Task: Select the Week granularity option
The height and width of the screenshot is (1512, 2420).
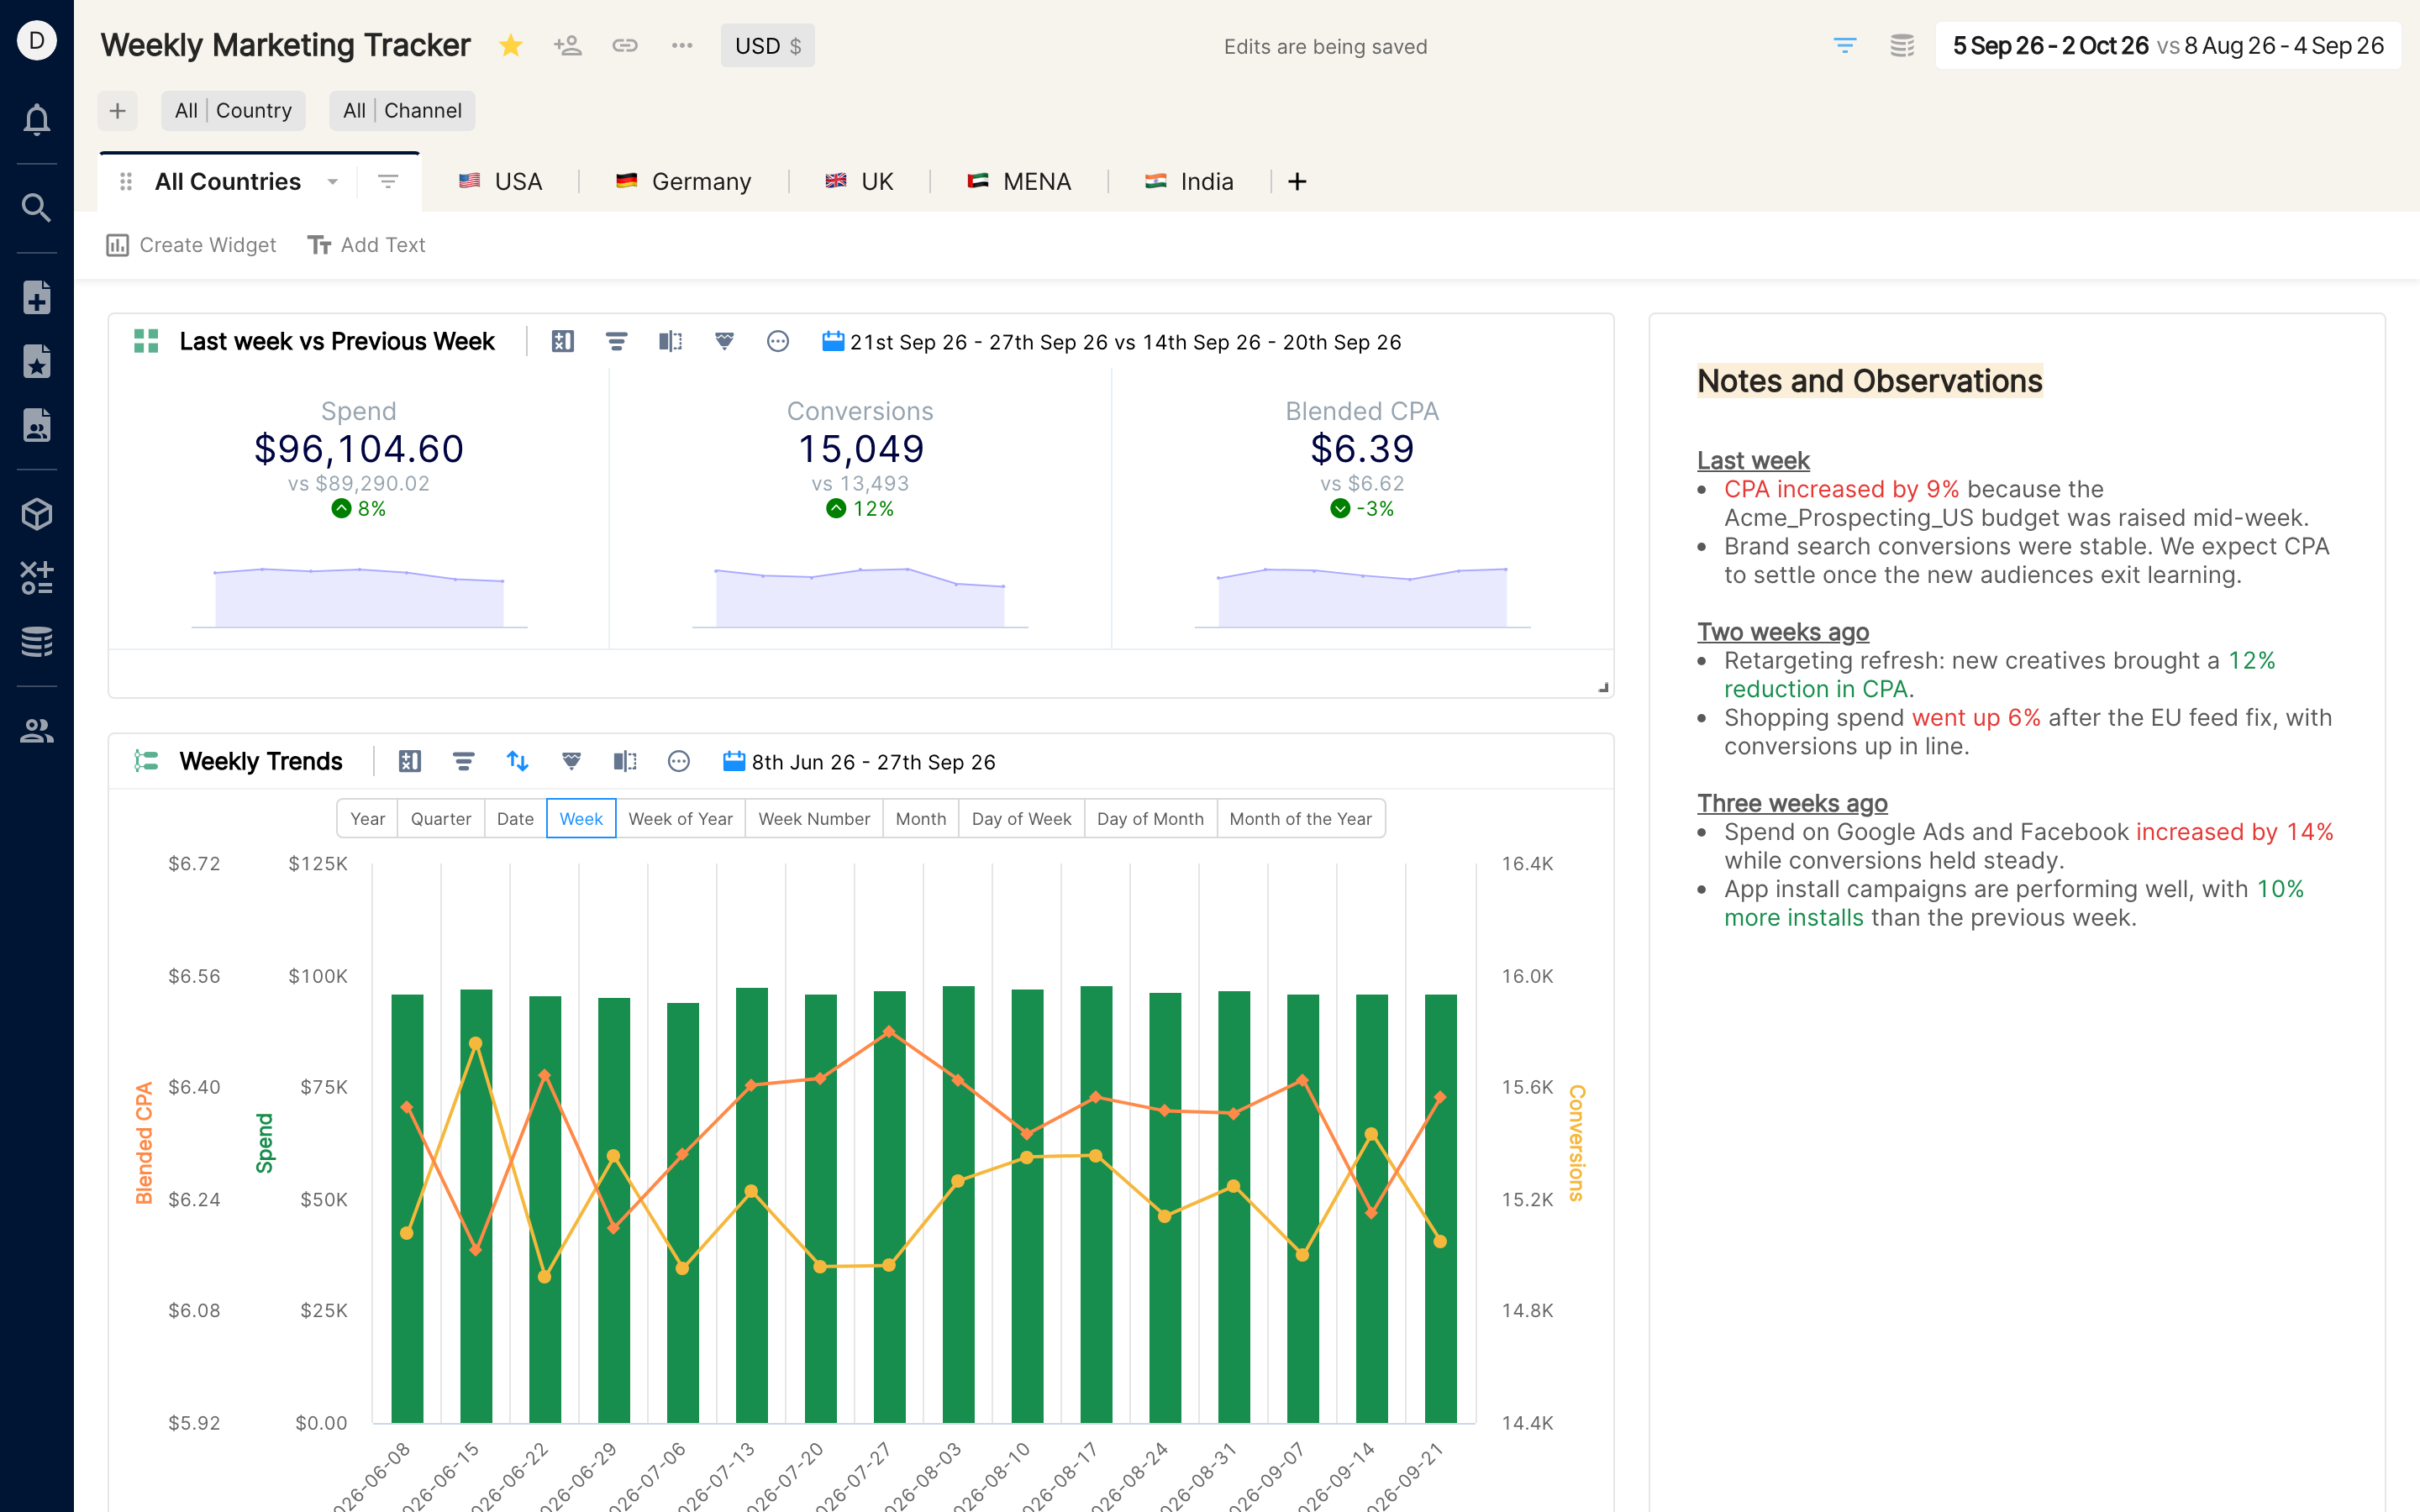Action: (x=581, y=819)
